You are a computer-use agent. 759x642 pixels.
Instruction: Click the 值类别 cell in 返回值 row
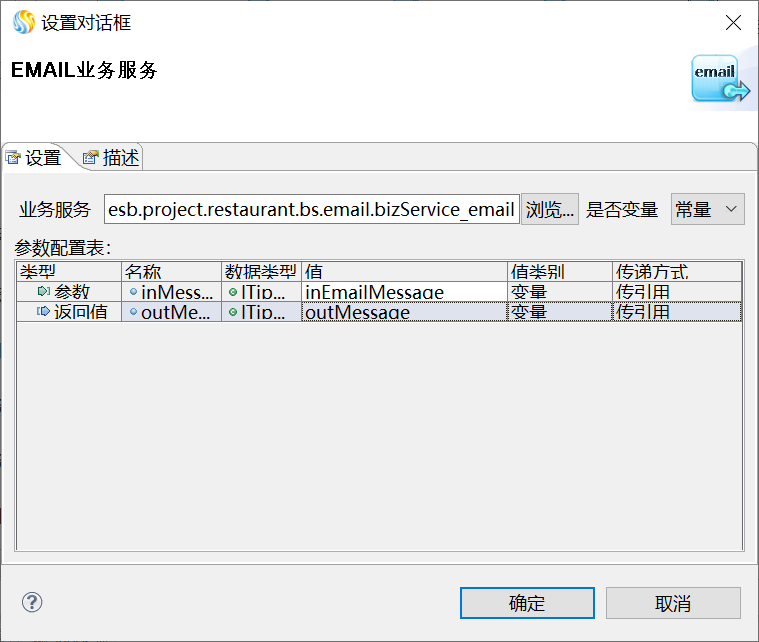(x=559, y=312)
